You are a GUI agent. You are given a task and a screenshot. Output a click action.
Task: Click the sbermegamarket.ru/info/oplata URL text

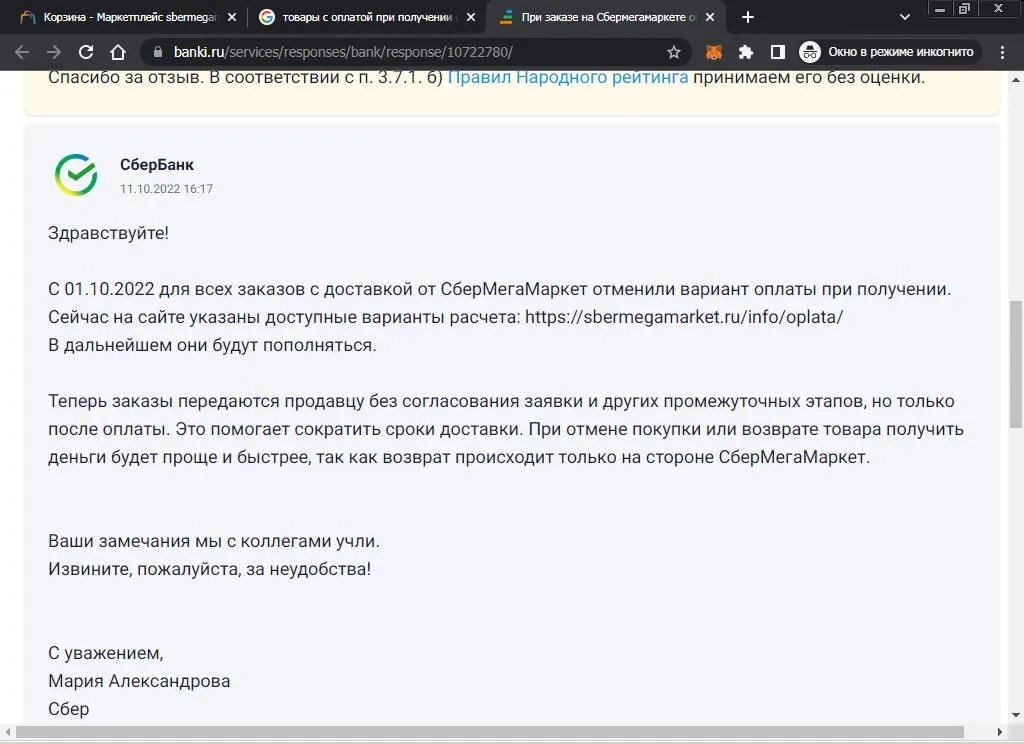(x=684, y=317)
